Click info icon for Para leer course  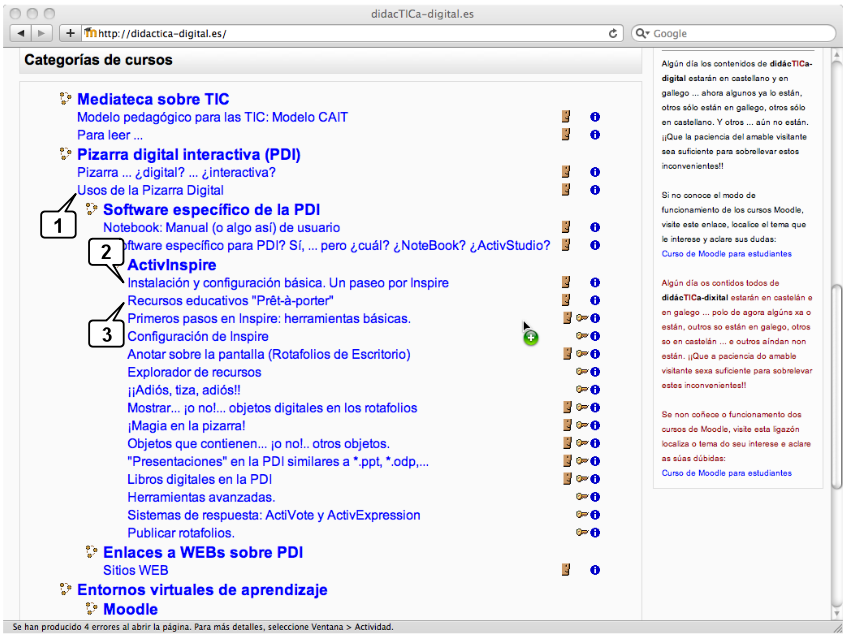pyautogui.click(x=595, y=135)
